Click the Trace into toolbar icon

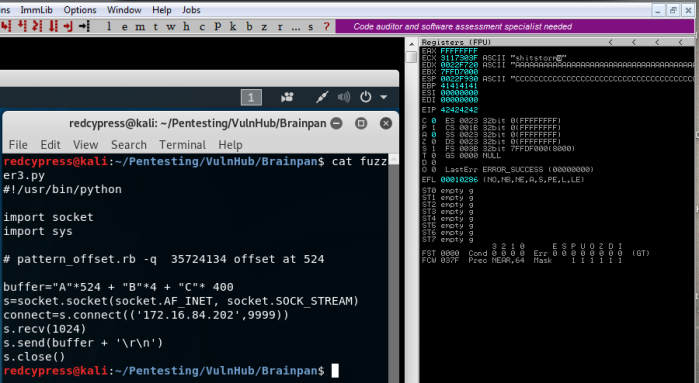tap(37, 26)
